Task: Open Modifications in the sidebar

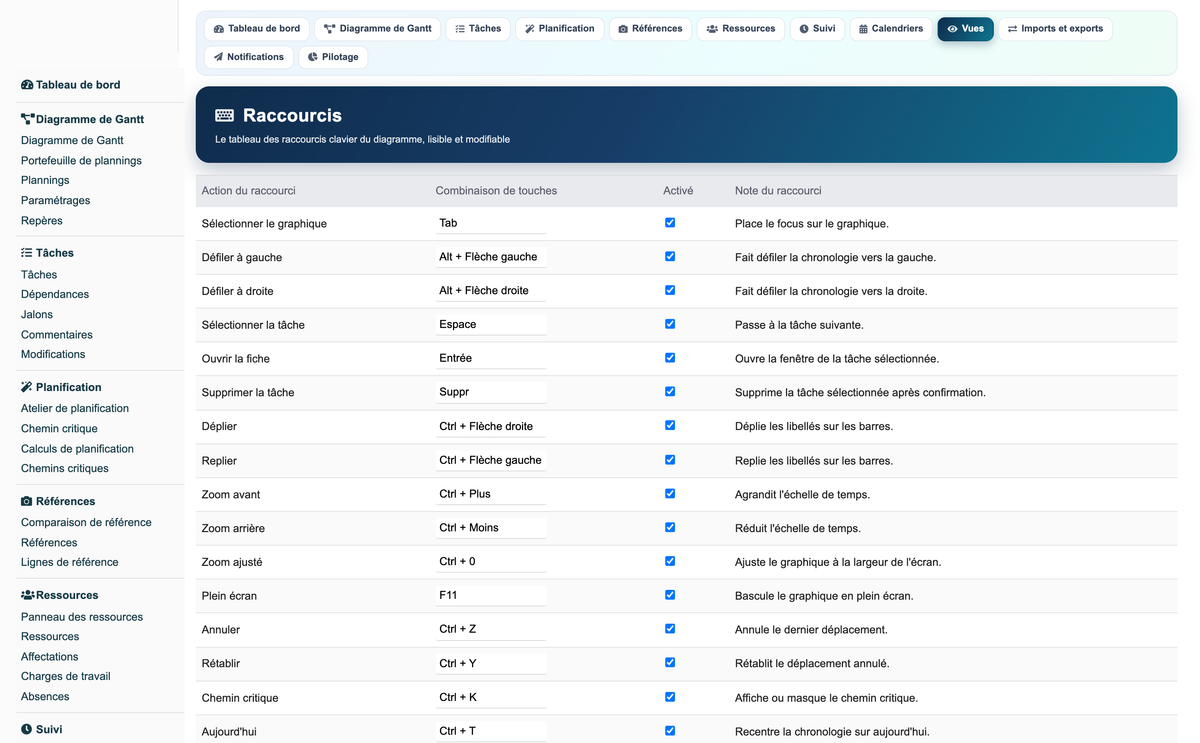Action: tap(53, 354)
